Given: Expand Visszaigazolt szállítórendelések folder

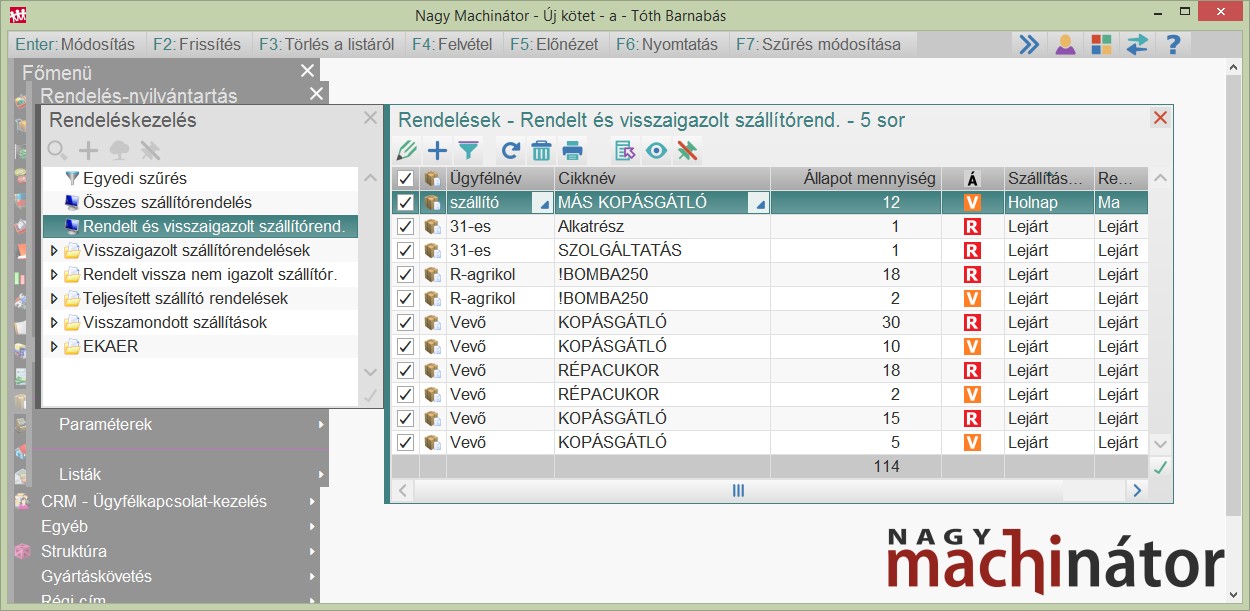Looking at the screenshot, I should click(x=54, y=251).
